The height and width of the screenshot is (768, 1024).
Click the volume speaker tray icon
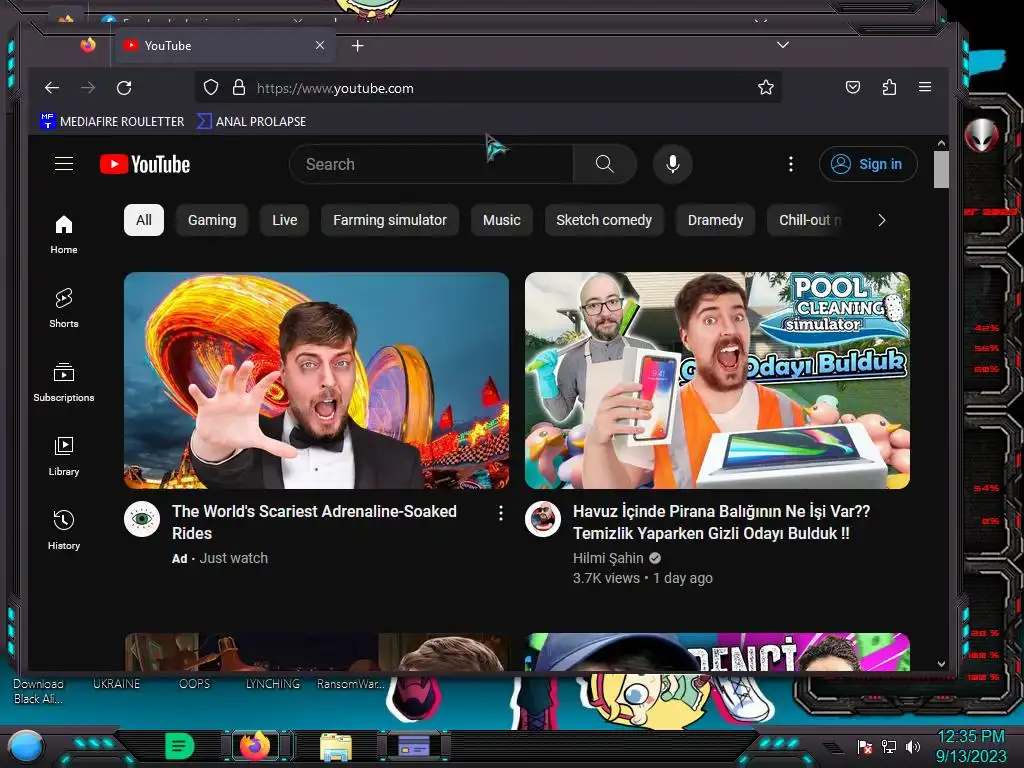point(912,746)
